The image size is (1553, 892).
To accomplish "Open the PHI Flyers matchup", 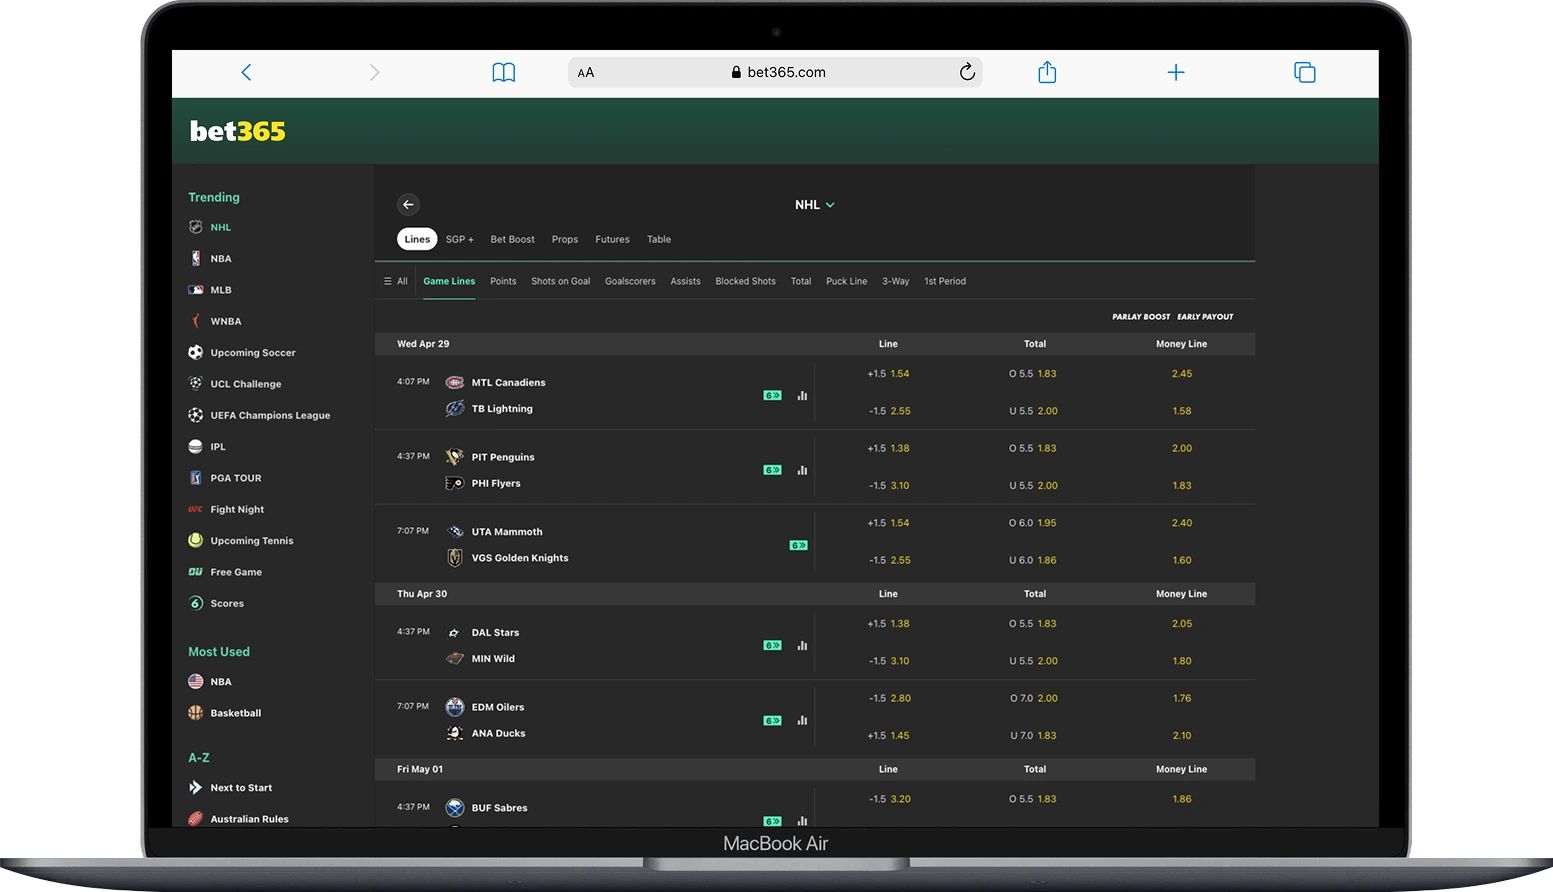I will (x=496, y=483).
